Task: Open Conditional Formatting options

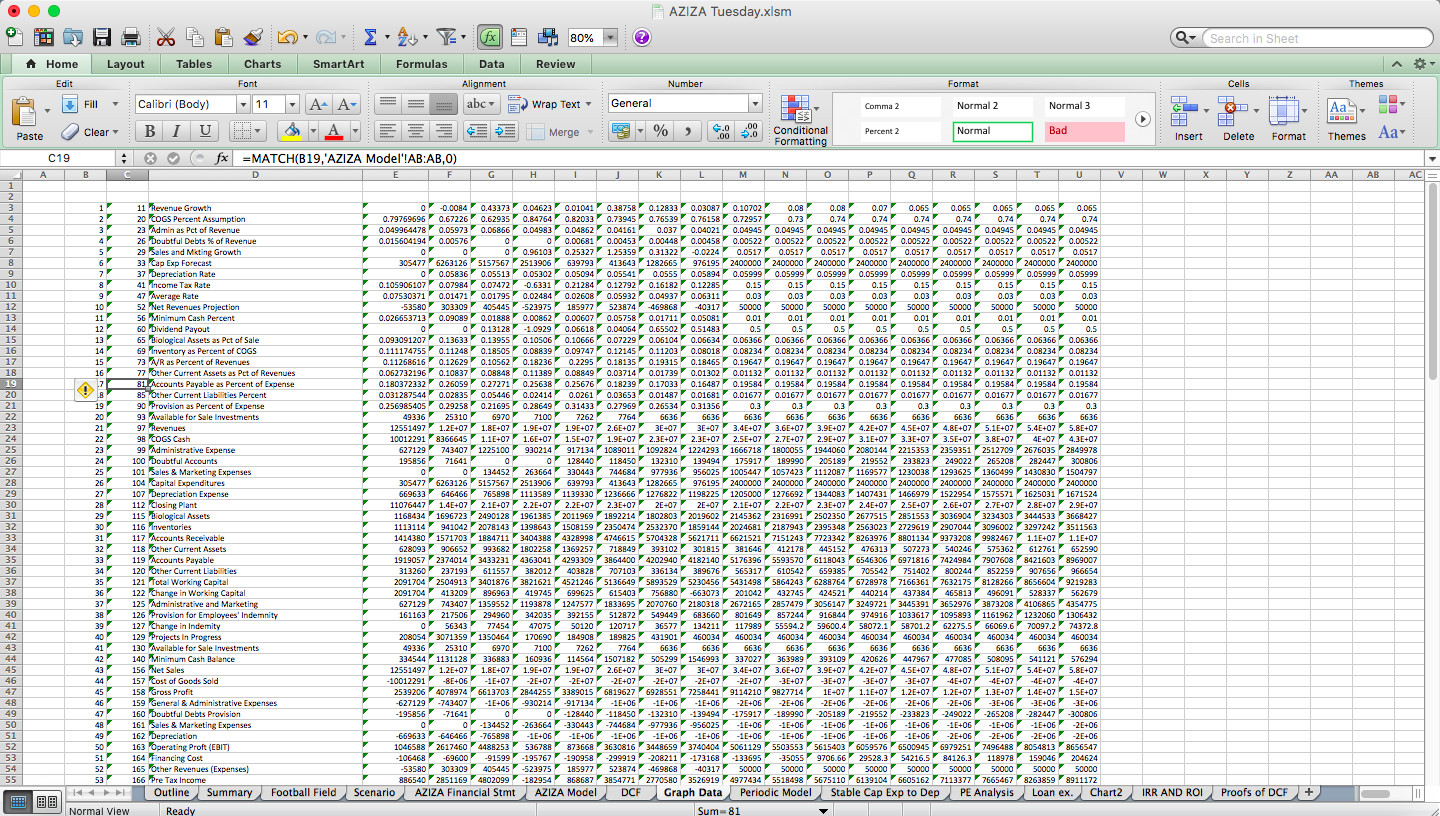Action: pos(799,118)
